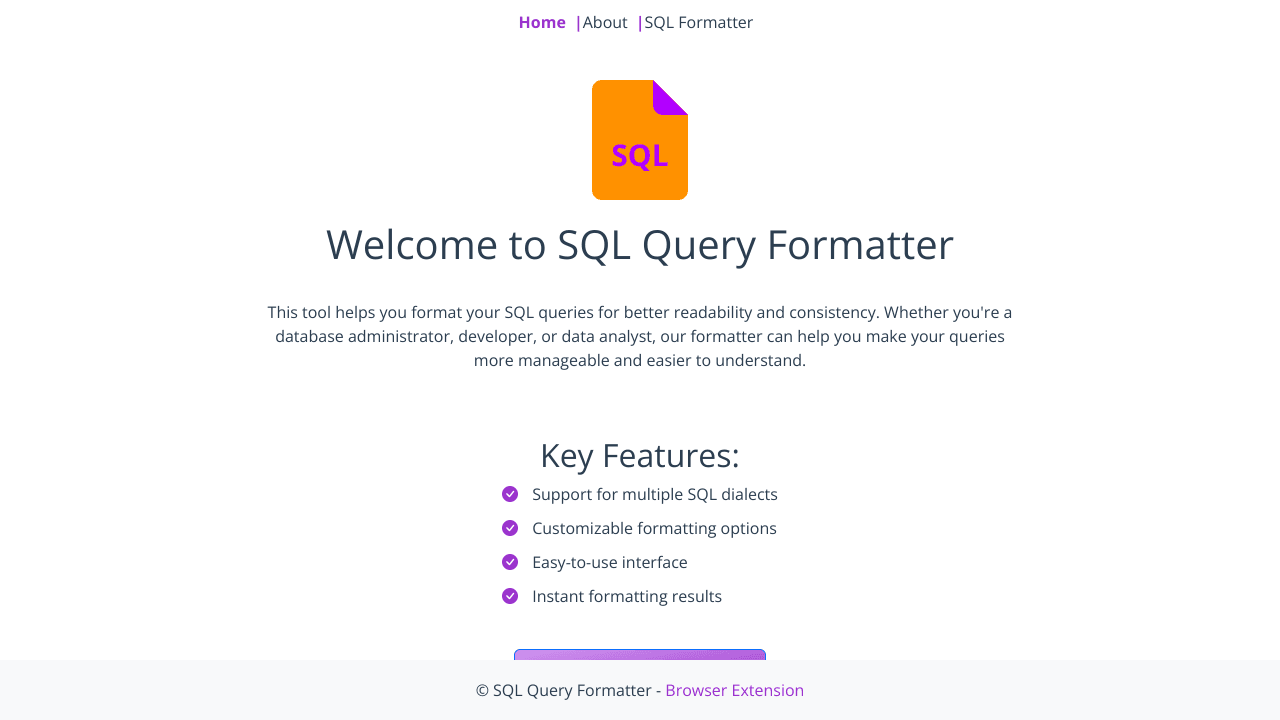Click the 'Welcome to SQL Query Formatter' heading
Viewport: 1280px width, 720px height.
(x=640, y=245)
